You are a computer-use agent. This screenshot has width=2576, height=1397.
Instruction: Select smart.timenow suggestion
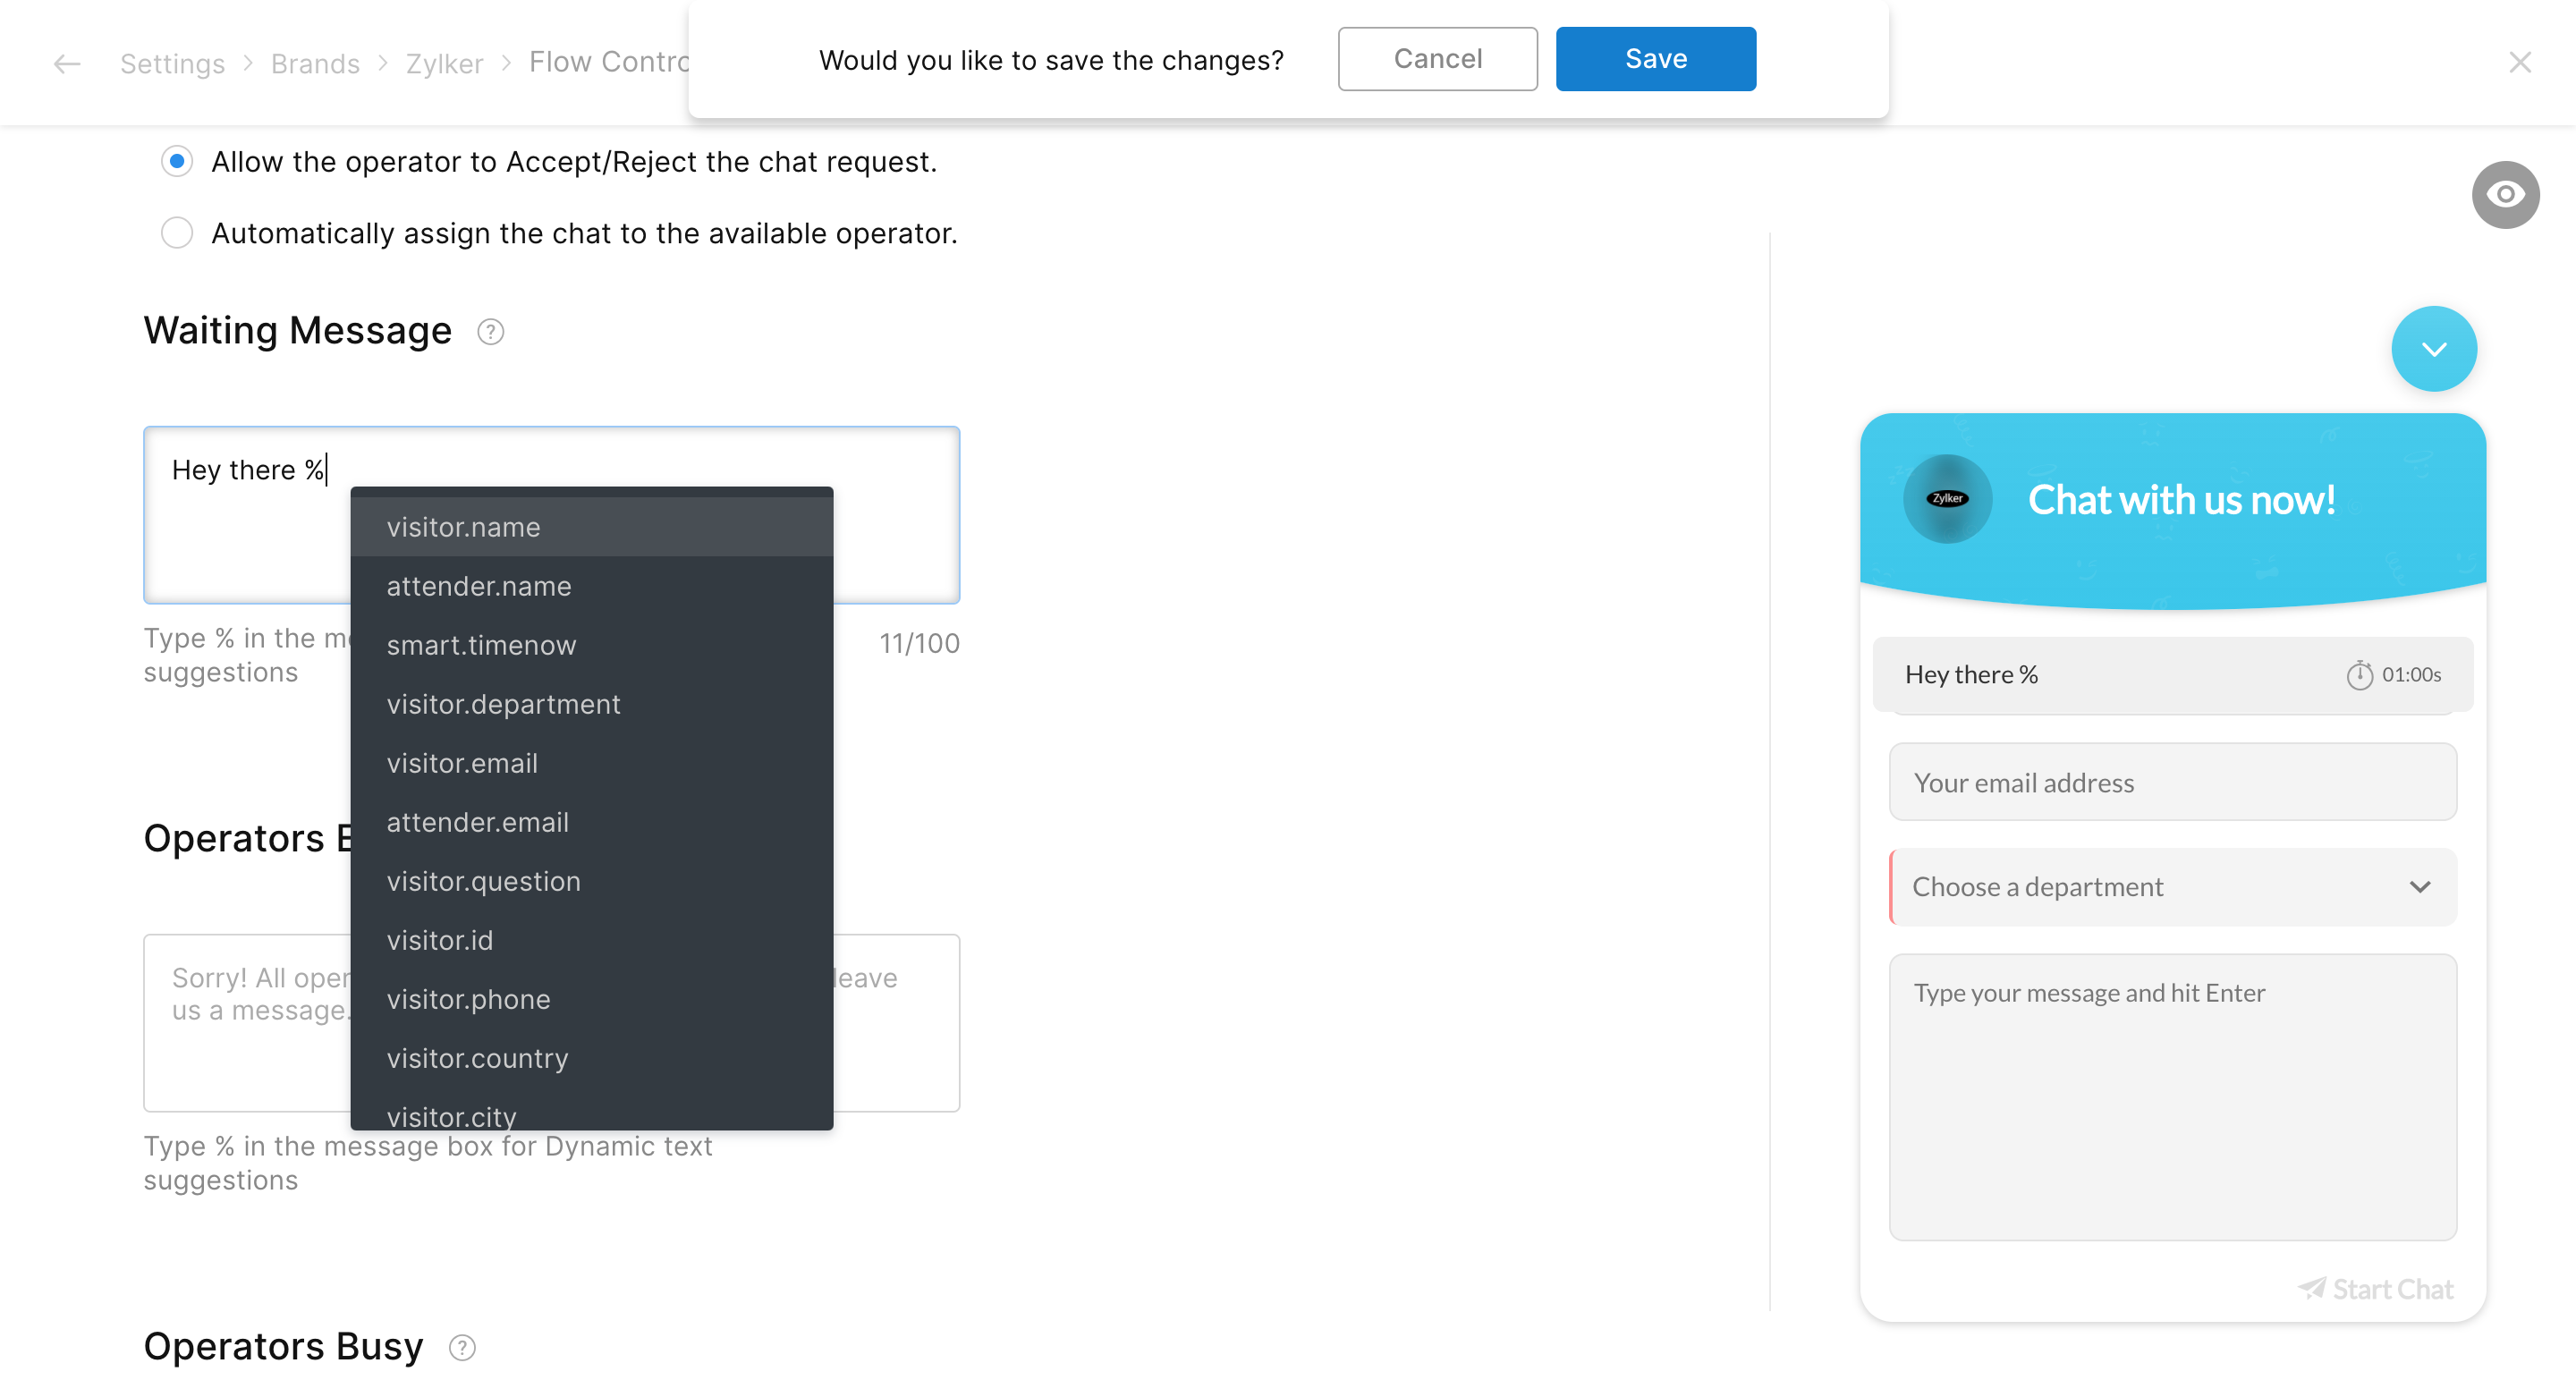pos(481,645)
